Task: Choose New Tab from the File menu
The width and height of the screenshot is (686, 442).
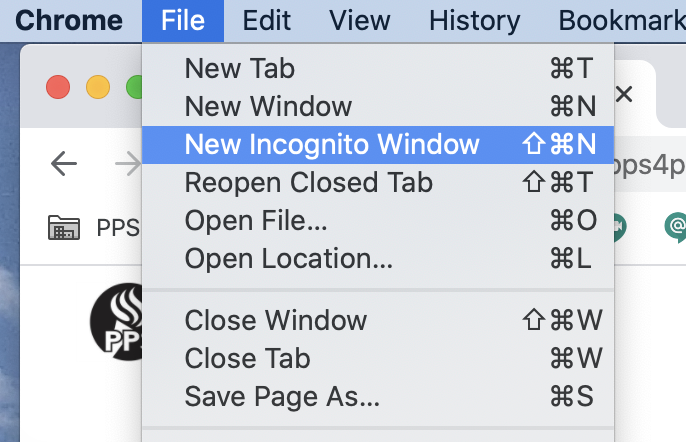Action: [378, 69]
